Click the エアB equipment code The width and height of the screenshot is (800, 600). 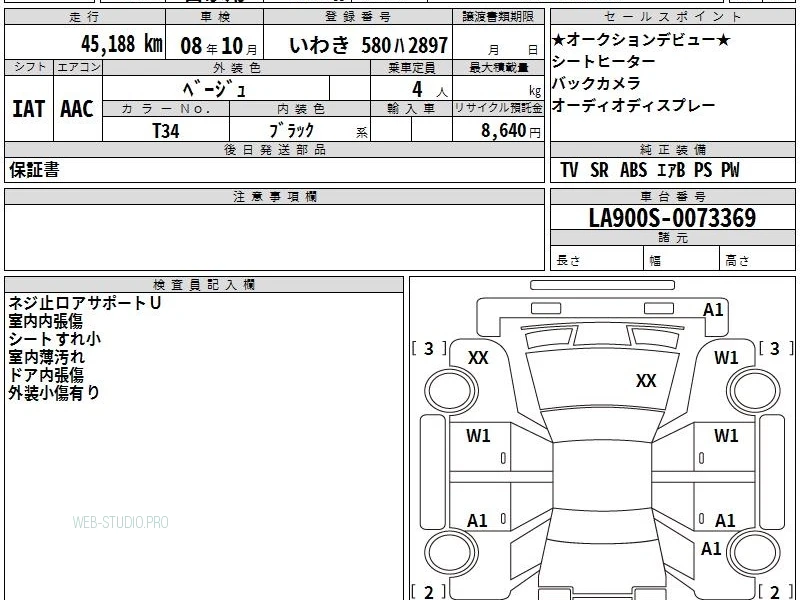(x=670, y=170)
